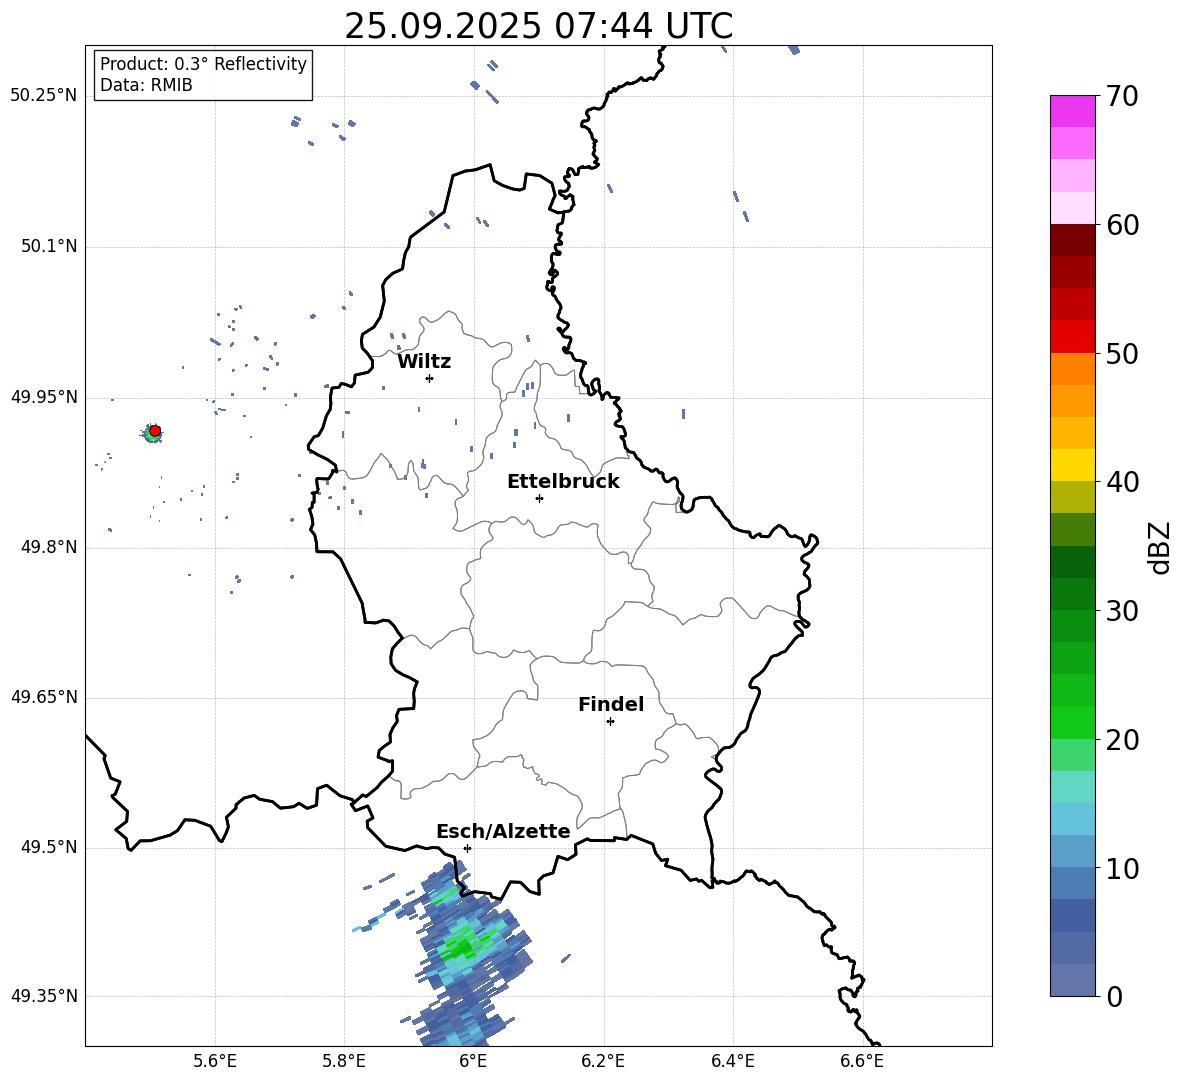This screenshot has height=1081, width=1184.
Task: Click the colorbar label "30"
Action: click(x=1122, y=611)
